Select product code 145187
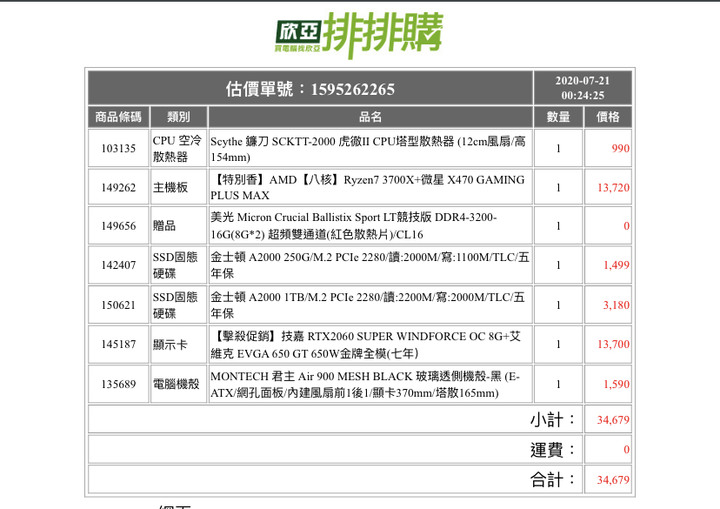Viewport: 720px width, 509px height. tap(118, 344)
